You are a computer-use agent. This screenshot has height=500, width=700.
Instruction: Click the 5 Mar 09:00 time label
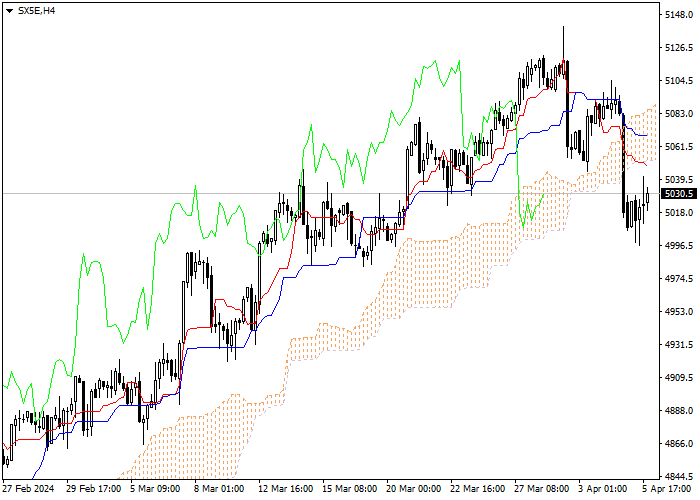pos(155,489)
